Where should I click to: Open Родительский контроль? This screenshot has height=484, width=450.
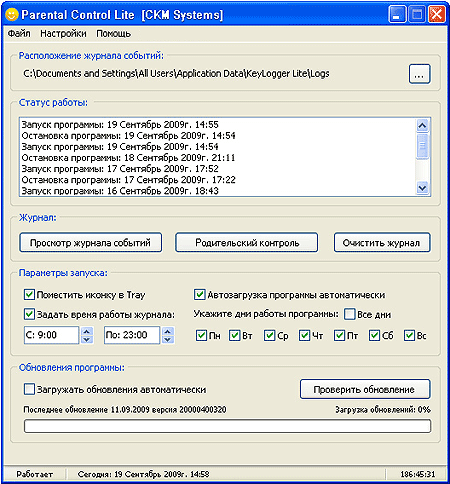tap(247, 242)
